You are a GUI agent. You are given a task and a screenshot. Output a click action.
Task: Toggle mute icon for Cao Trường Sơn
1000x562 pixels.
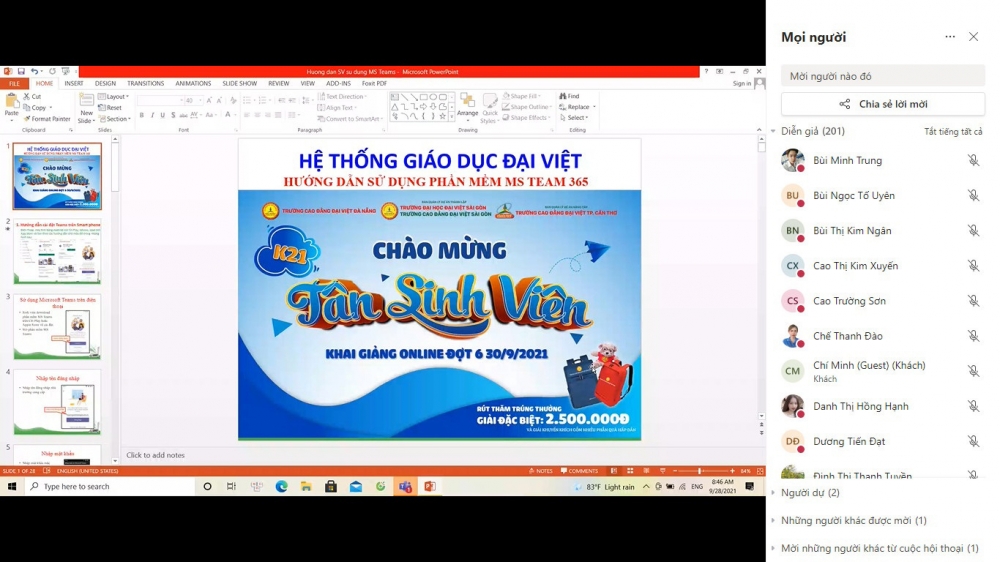click(973, 301)
